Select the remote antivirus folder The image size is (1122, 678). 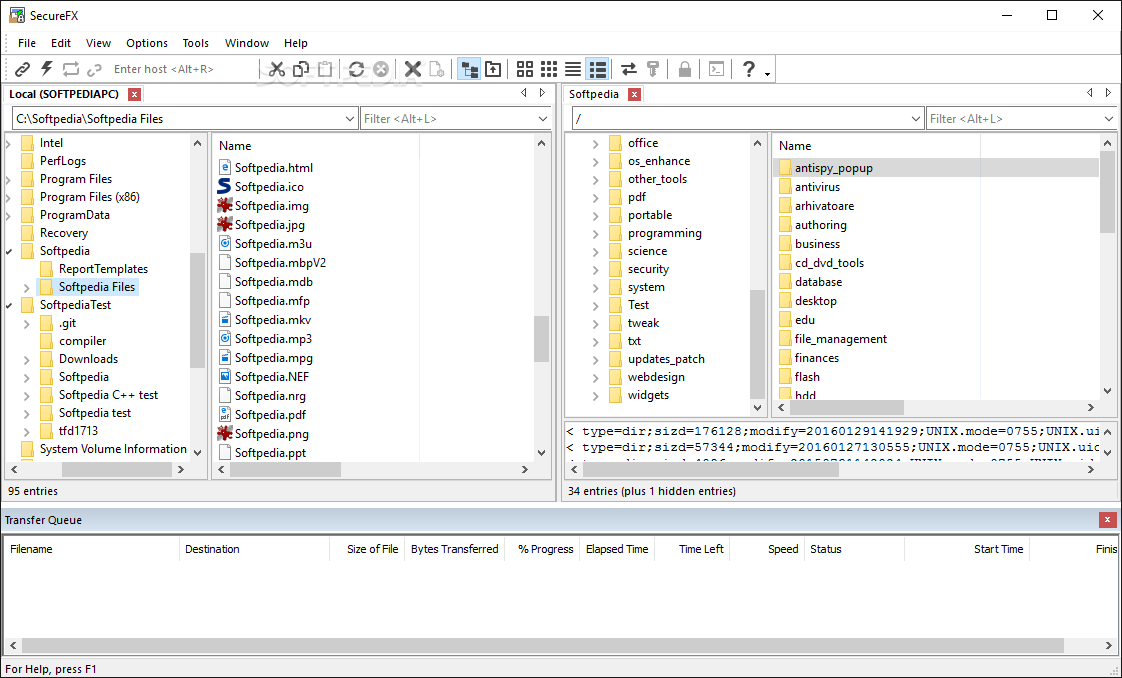(817, 187)
